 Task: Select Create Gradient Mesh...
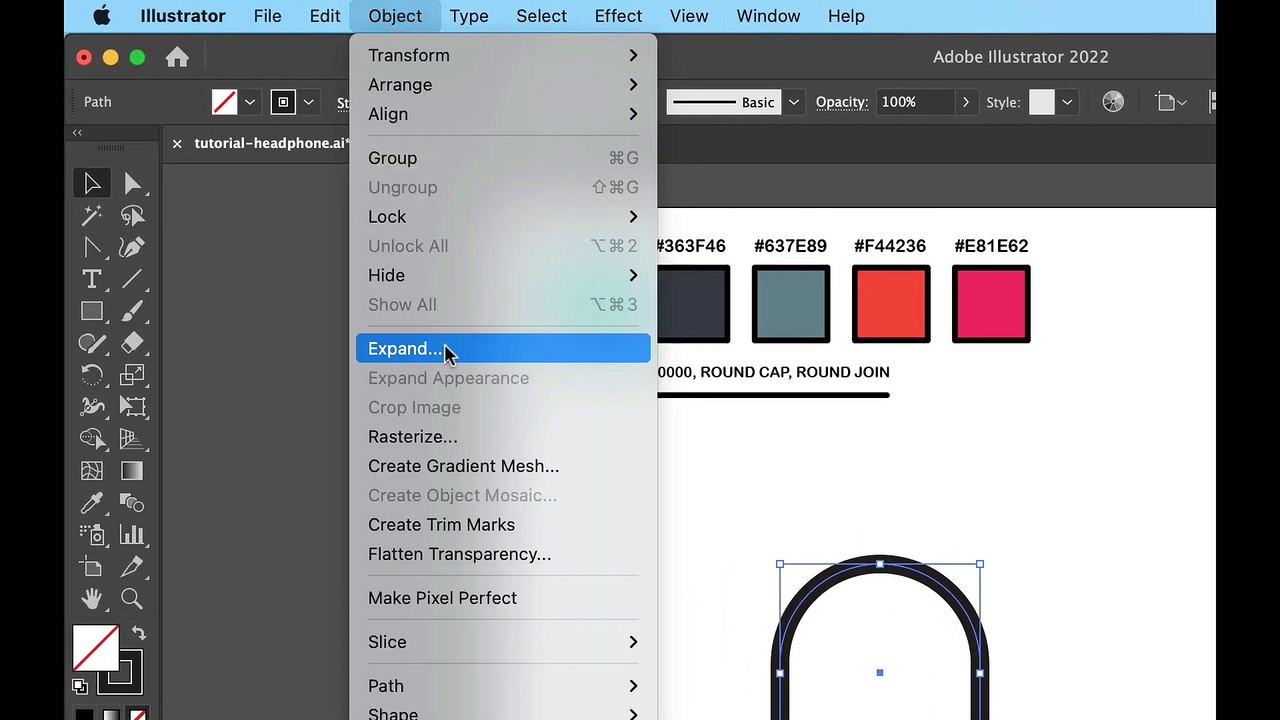point(503,466)
